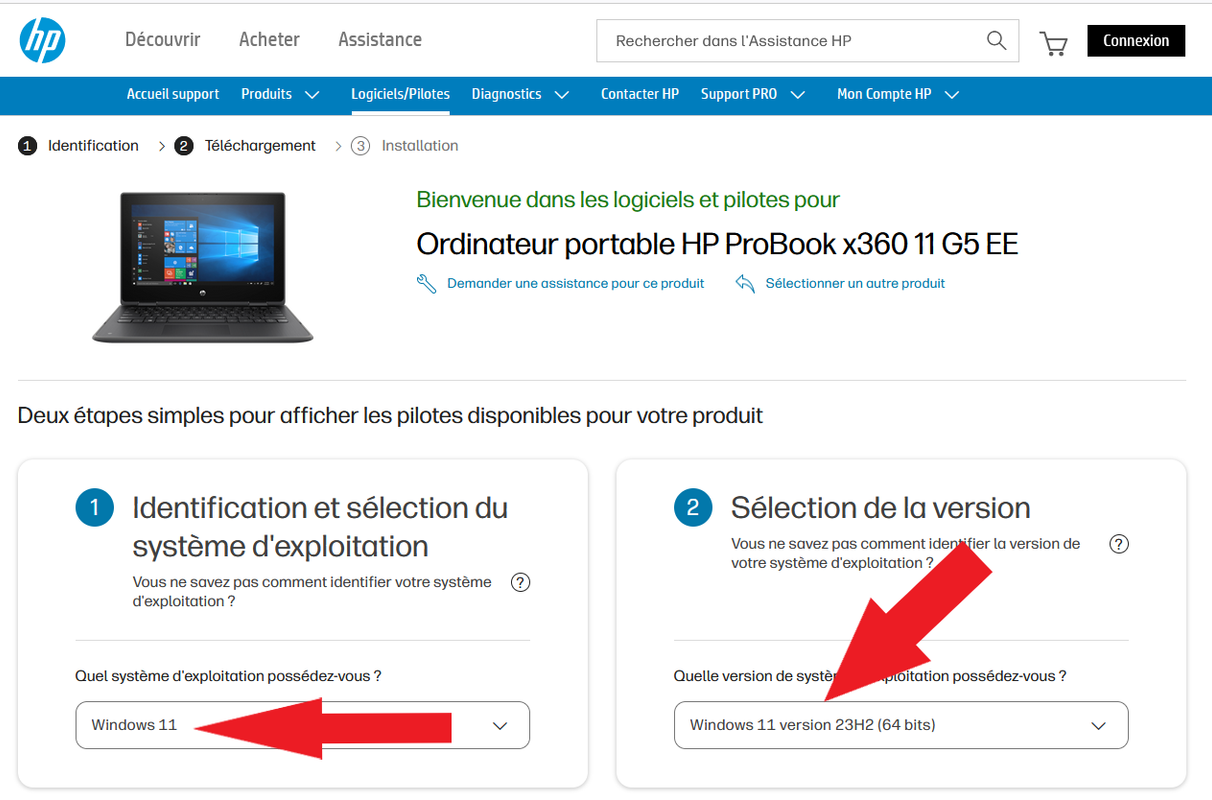
Task: Expand the Support PRO menu chevron
Action: pos(797,95)
